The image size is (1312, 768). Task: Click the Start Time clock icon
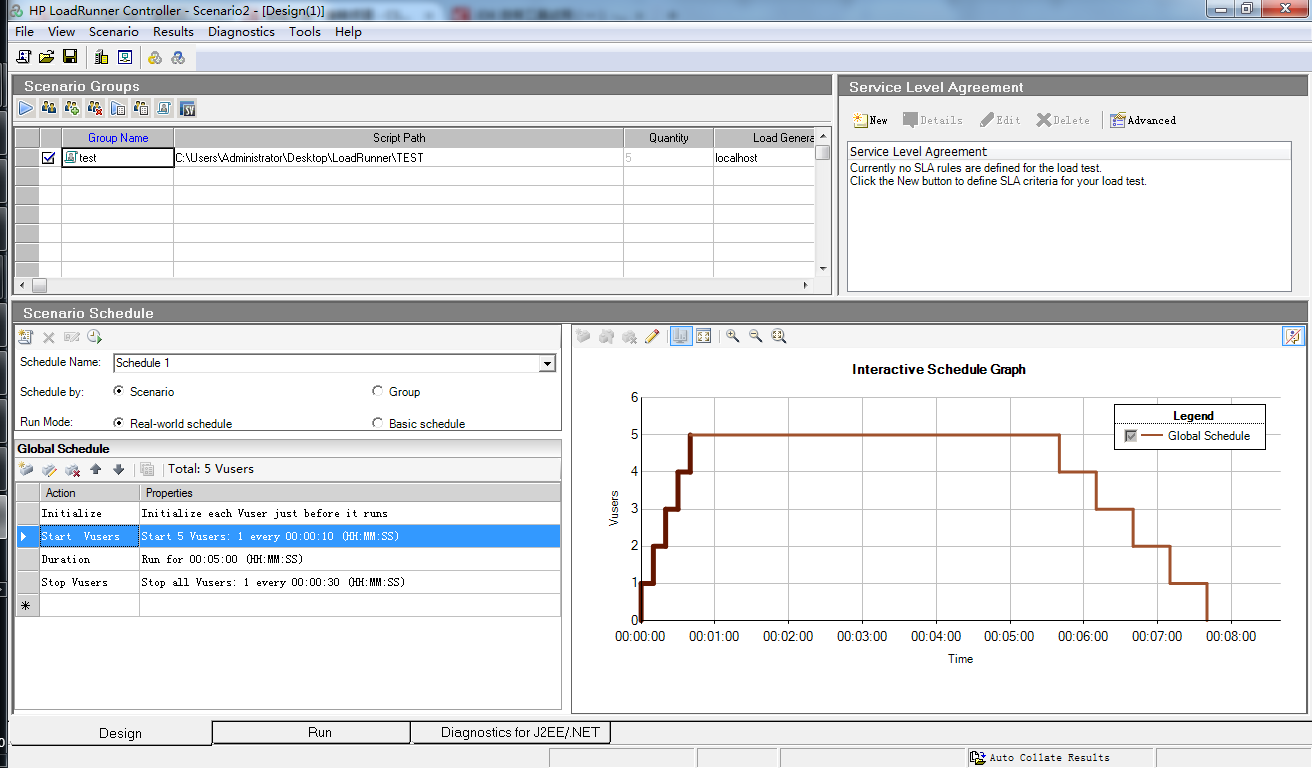click(x=94, y=337)
